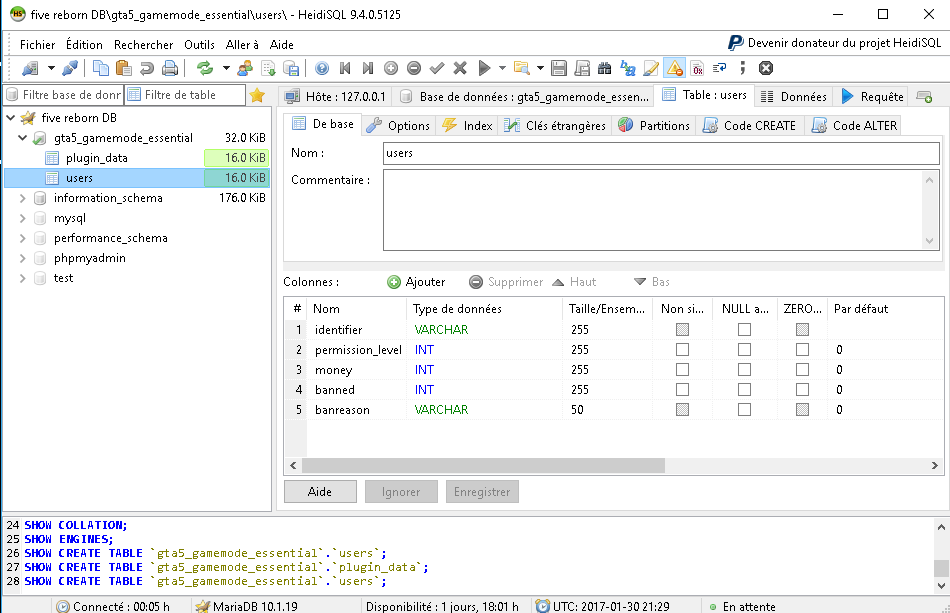Viewport: 950px width, 613px height.
Task: Toggle NULL allowed checkbox for money
Action: click(744, 369)
